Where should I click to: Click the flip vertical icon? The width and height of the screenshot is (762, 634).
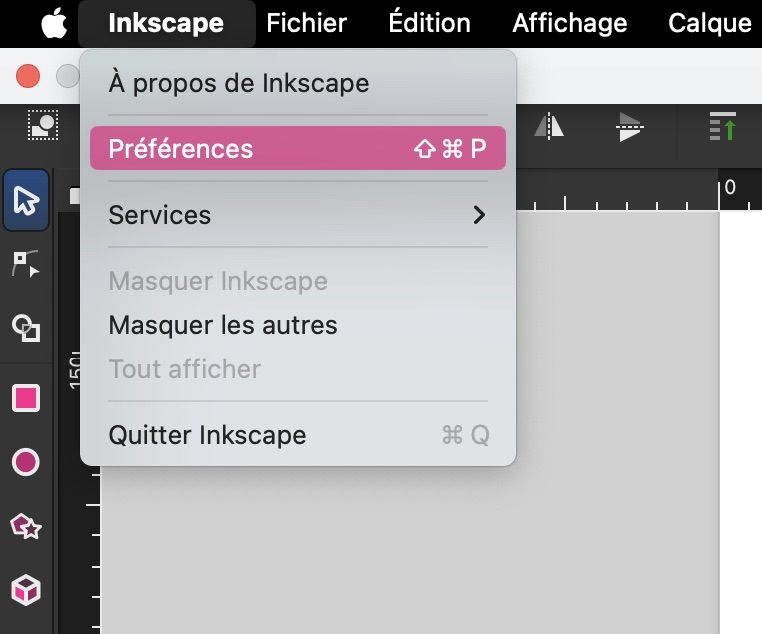click(x=629, y=127)
